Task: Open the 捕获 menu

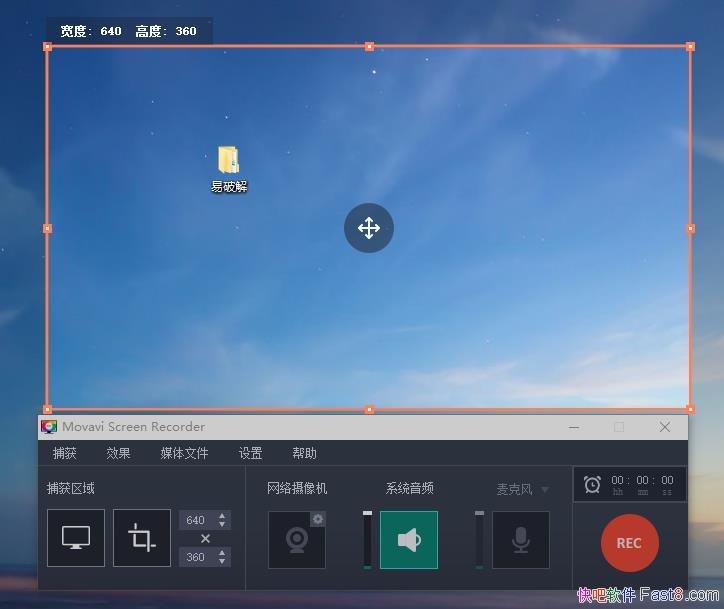Action: [64, 453]
